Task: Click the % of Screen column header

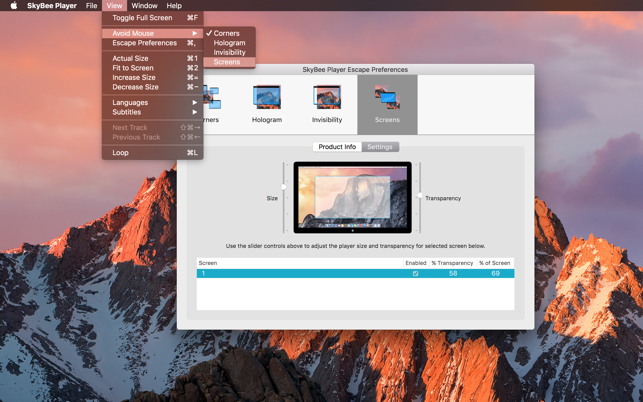Action: coord(495,263)
